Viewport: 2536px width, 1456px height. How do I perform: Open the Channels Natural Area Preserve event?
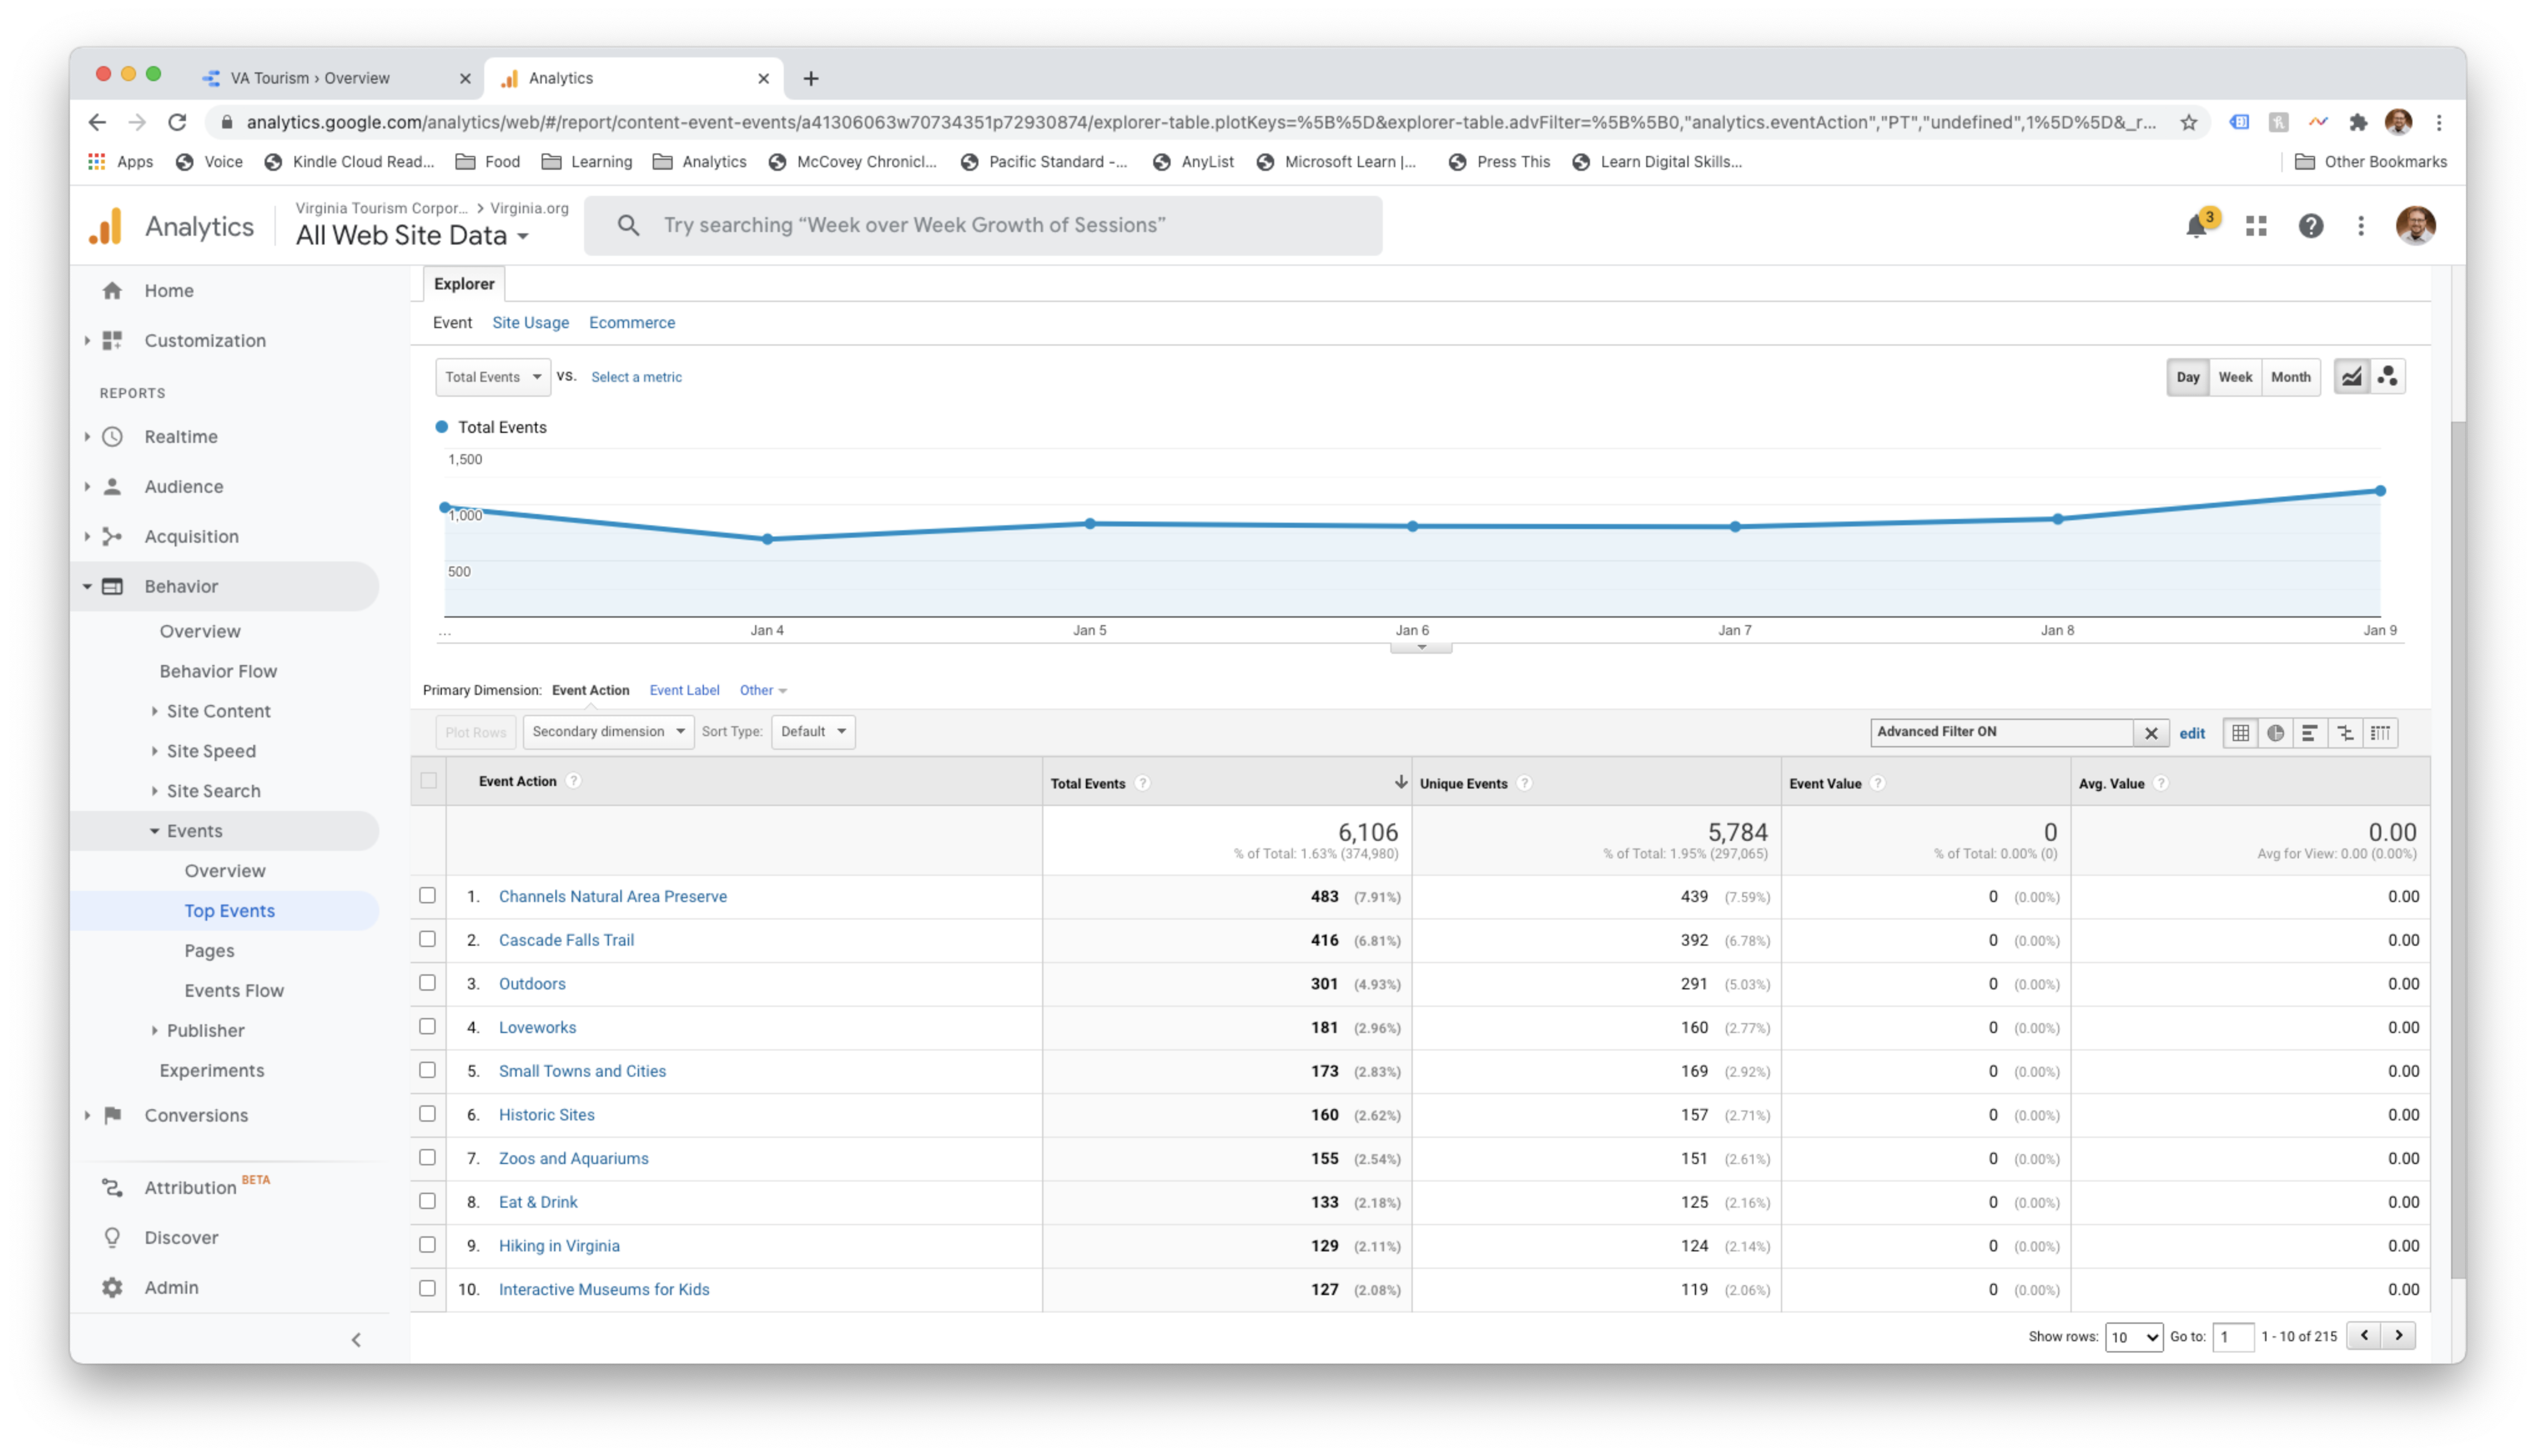[x=613, y=896]
